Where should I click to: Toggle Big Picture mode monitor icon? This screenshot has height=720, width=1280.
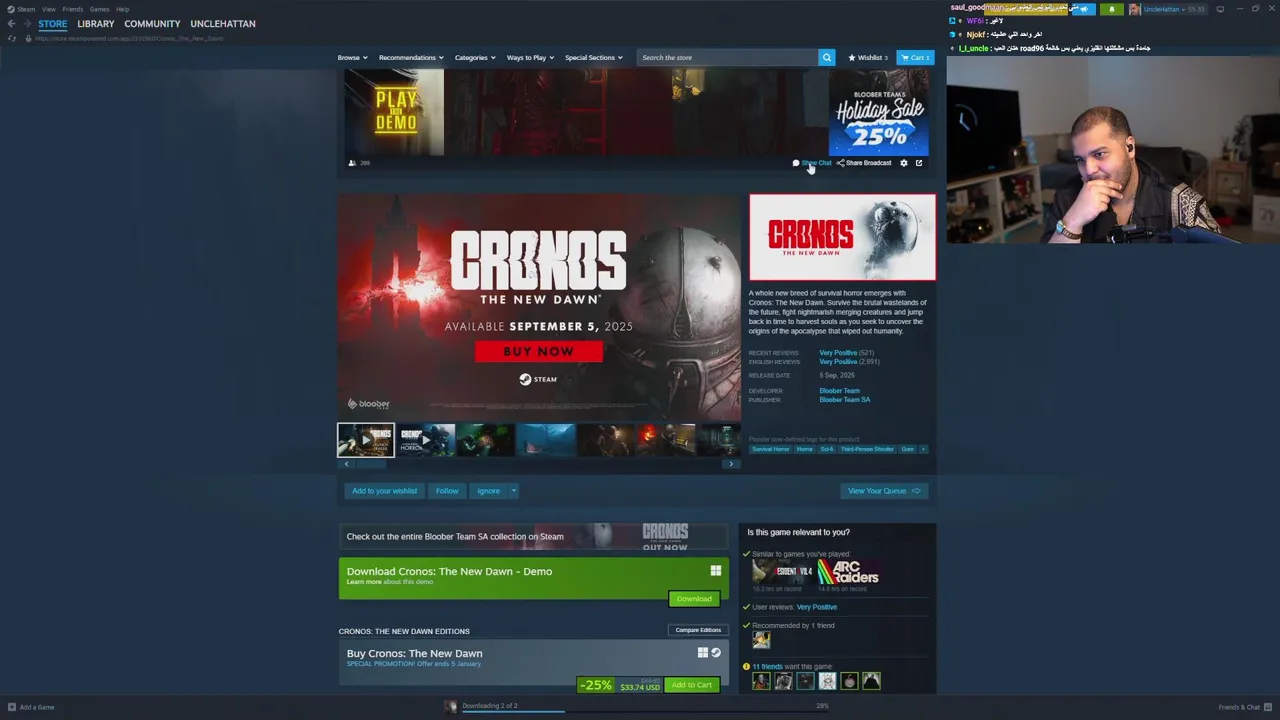(1220, 9)
